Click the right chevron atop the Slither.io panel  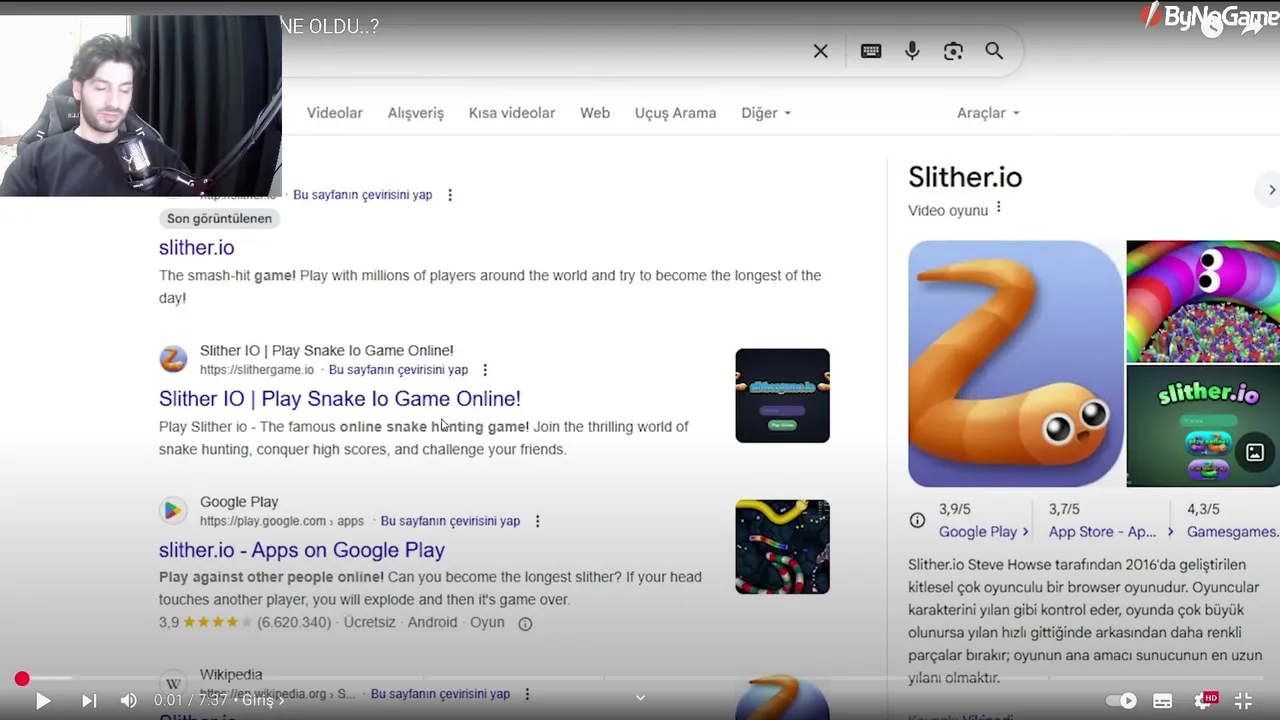(1271, 190)
